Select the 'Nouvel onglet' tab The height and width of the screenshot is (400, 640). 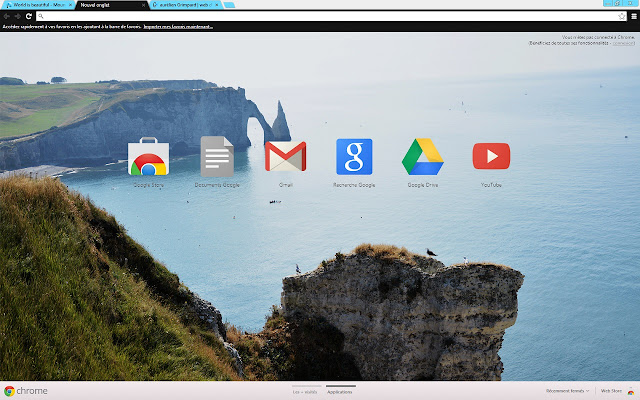tap(111, 5)
